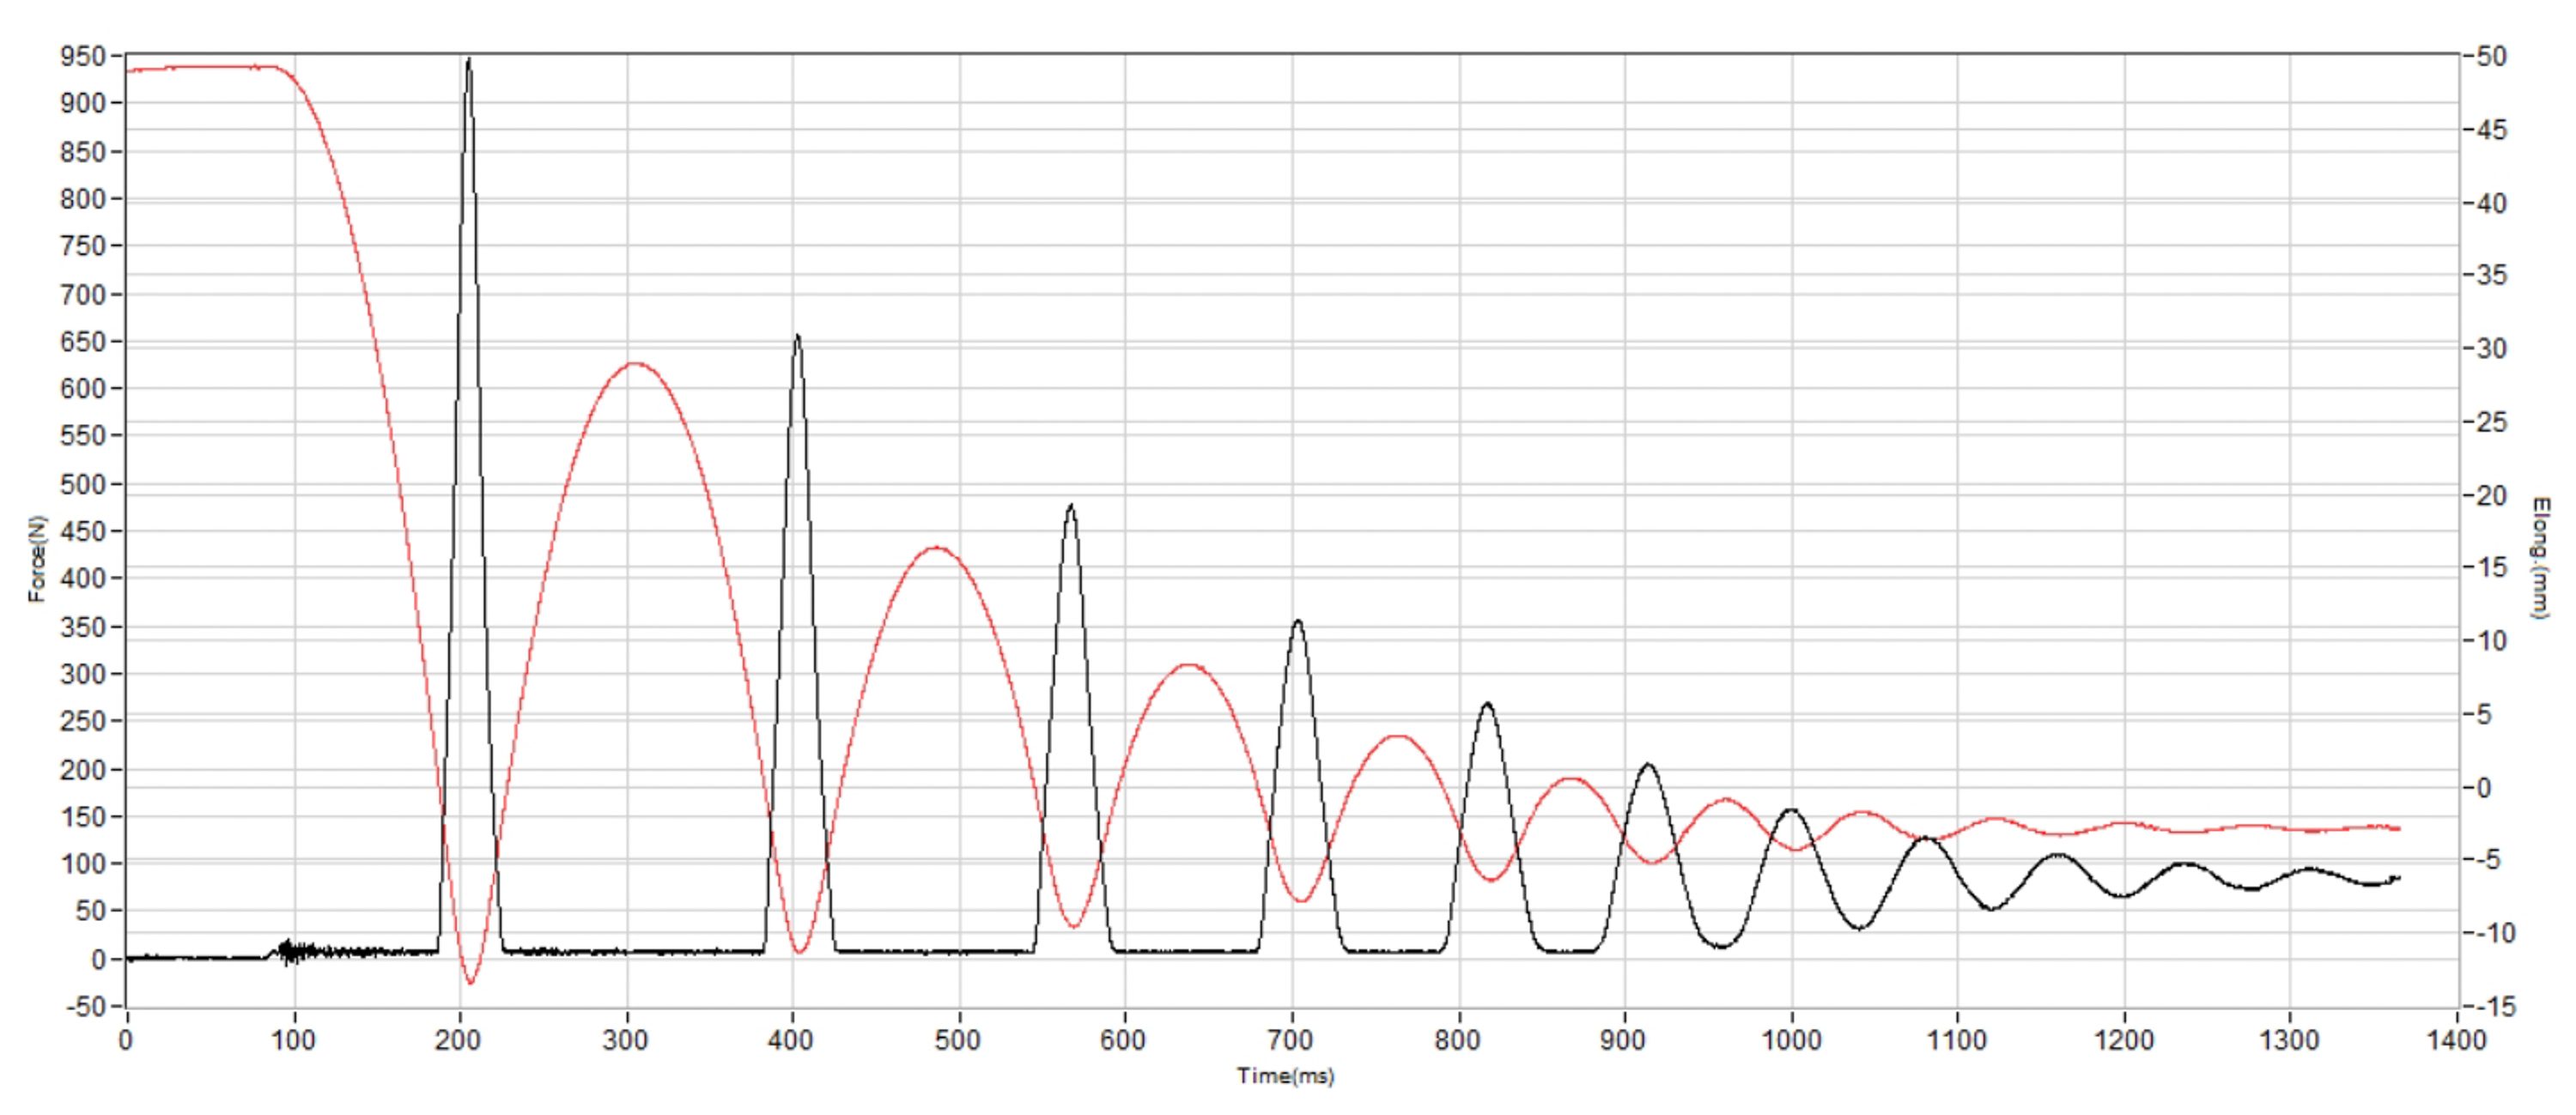Screen dimensions: 2576x1115
Task: Click the black force peak near 700 ms
Action: (1298, 622)
